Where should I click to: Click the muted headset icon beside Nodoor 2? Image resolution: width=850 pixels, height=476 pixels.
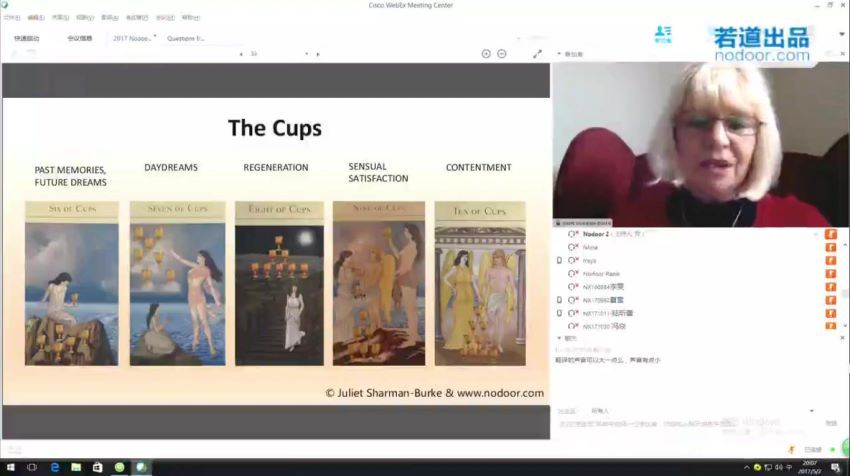point(573,234)
